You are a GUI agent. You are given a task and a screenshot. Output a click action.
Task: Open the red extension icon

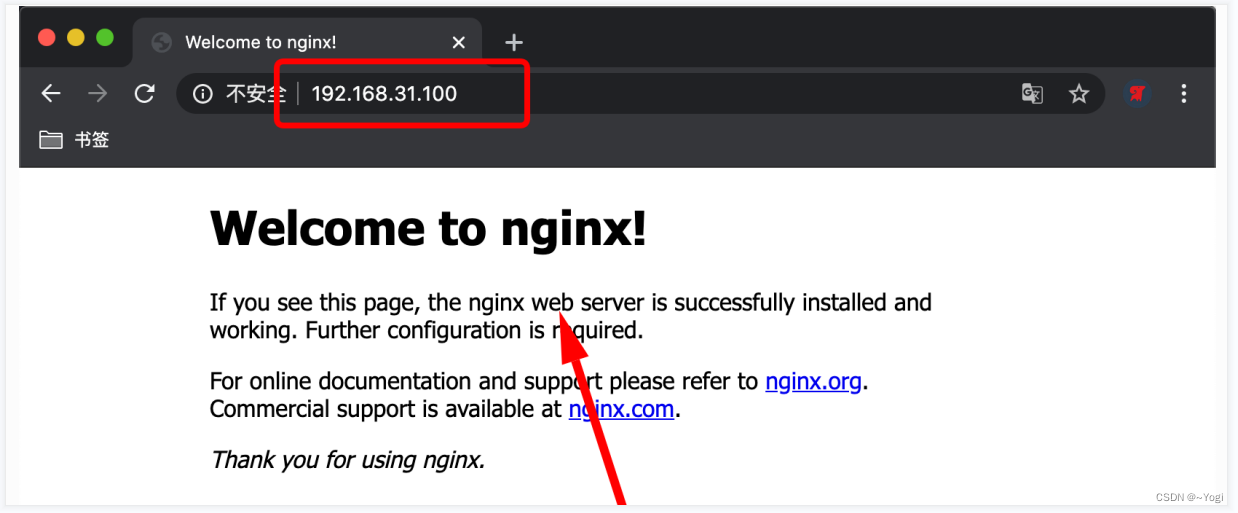pos(1136,94)
